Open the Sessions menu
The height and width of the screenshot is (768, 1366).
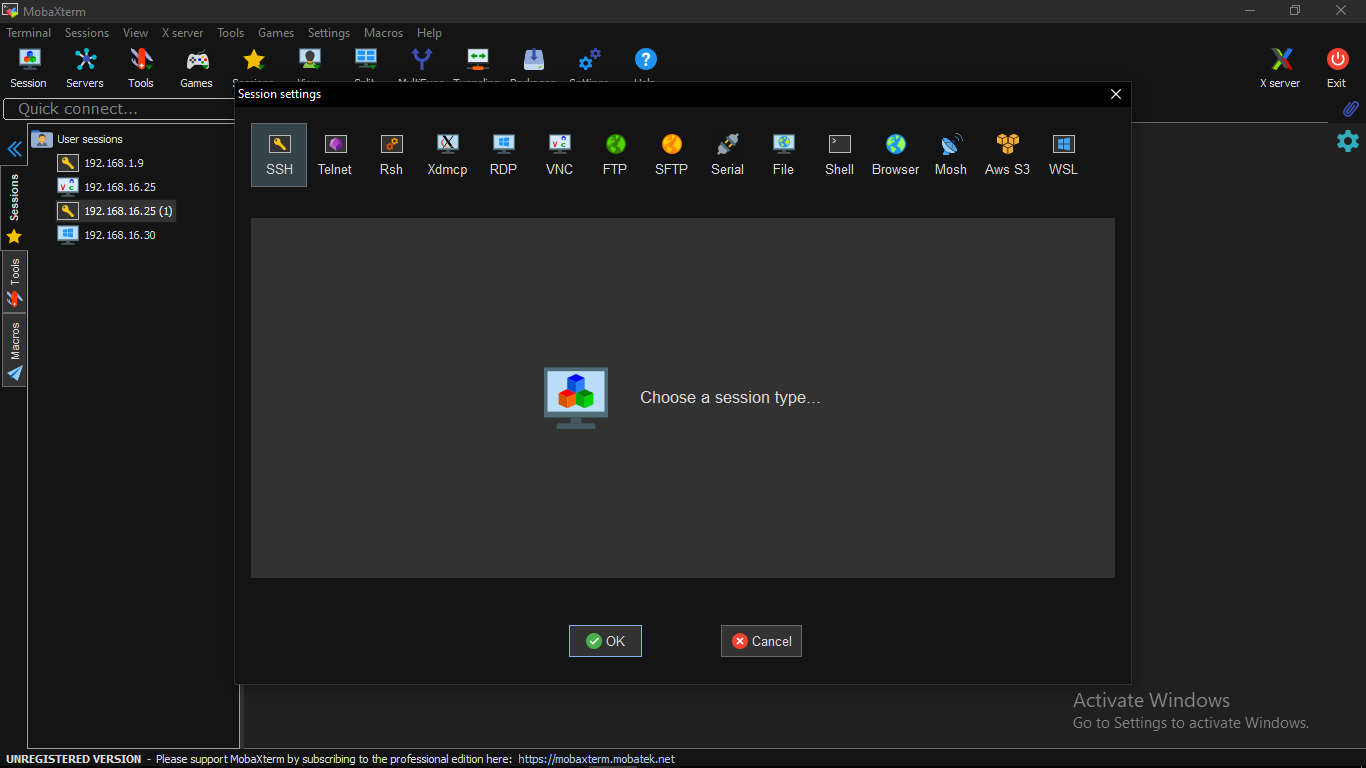(87, 33)
